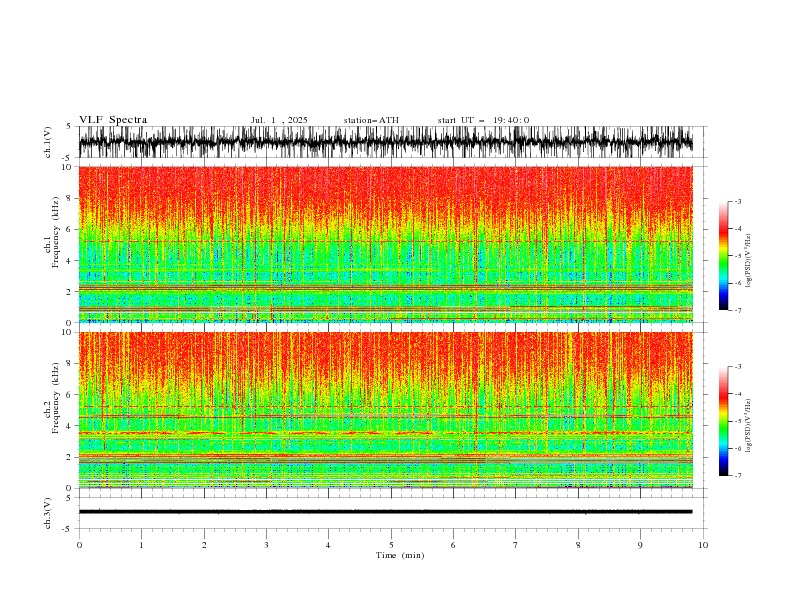Click the "ch.3(V)" axis label
792x612 pixels.
(48, 513)
